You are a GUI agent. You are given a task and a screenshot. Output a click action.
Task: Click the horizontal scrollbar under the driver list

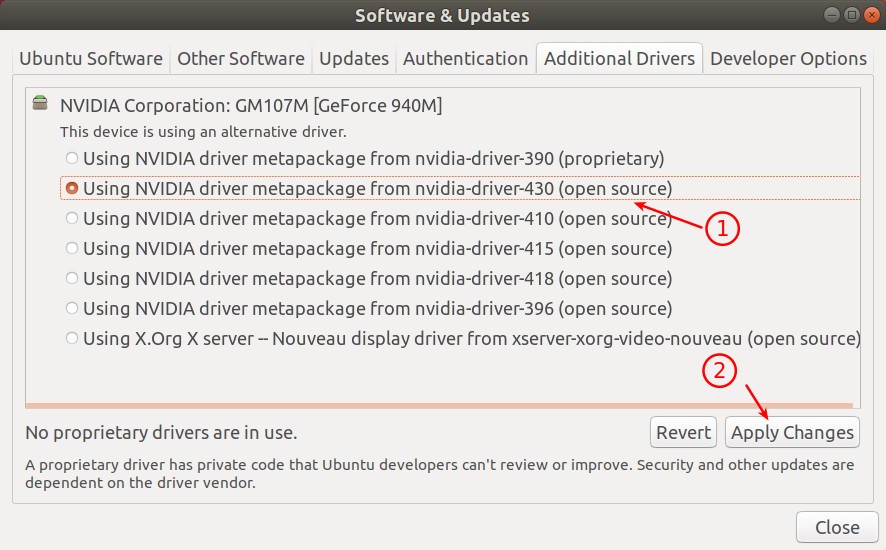point(439,405)
